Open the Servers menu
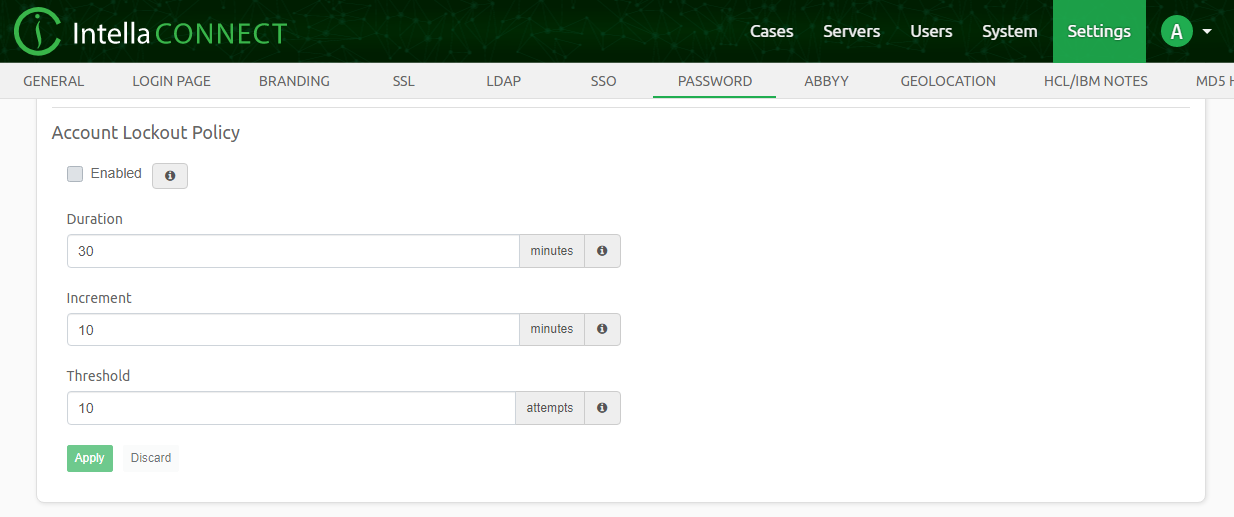 click(851, 32)
